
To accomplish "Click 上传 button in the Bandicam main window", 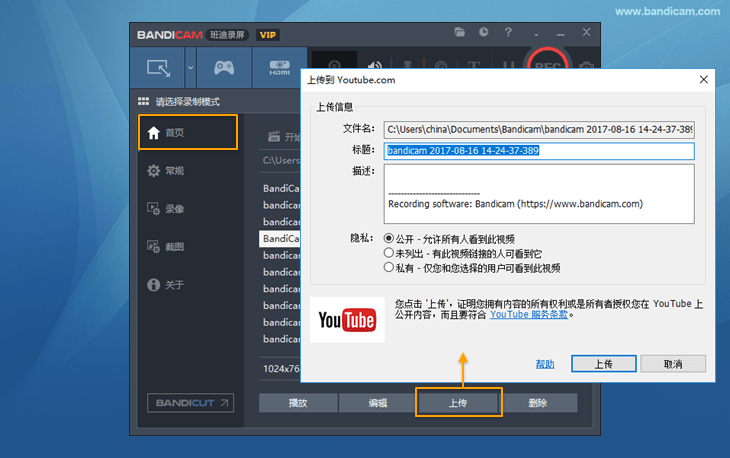I will point(458,403).
